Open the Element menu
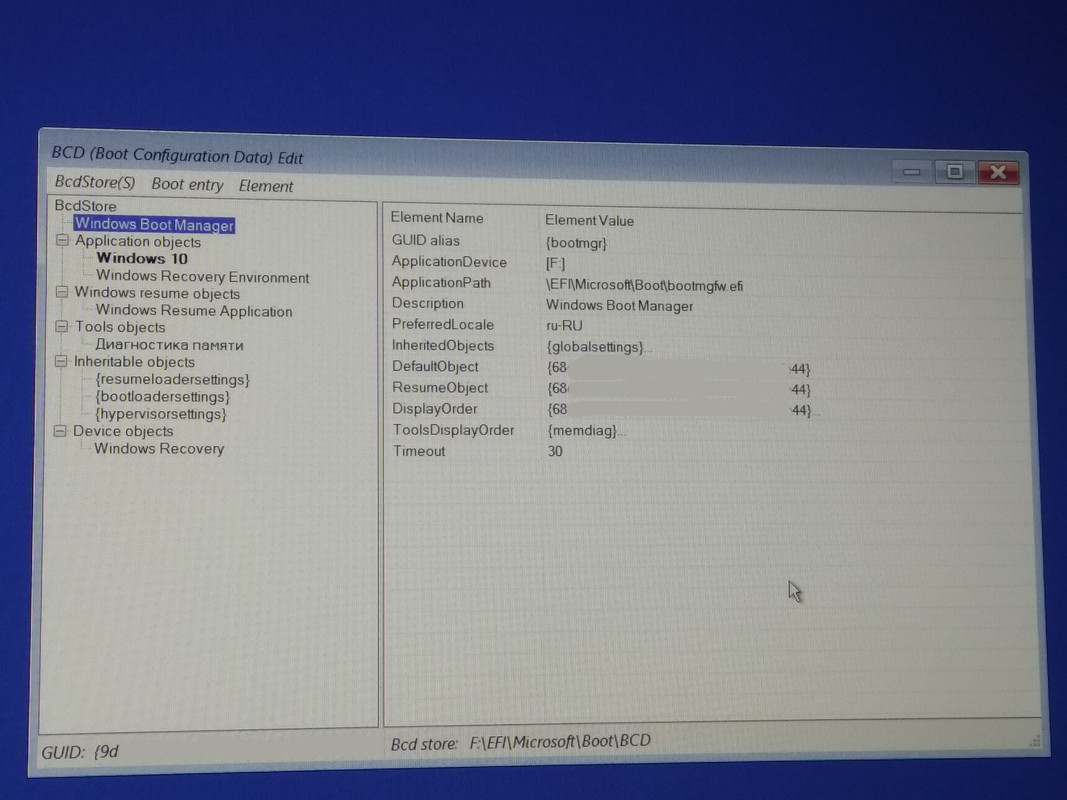 coord(265,186)
